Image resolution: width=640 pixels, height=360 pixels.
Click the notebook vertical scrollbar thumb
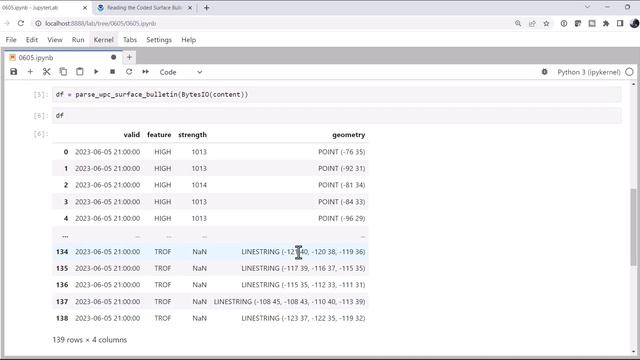[633, 227]
